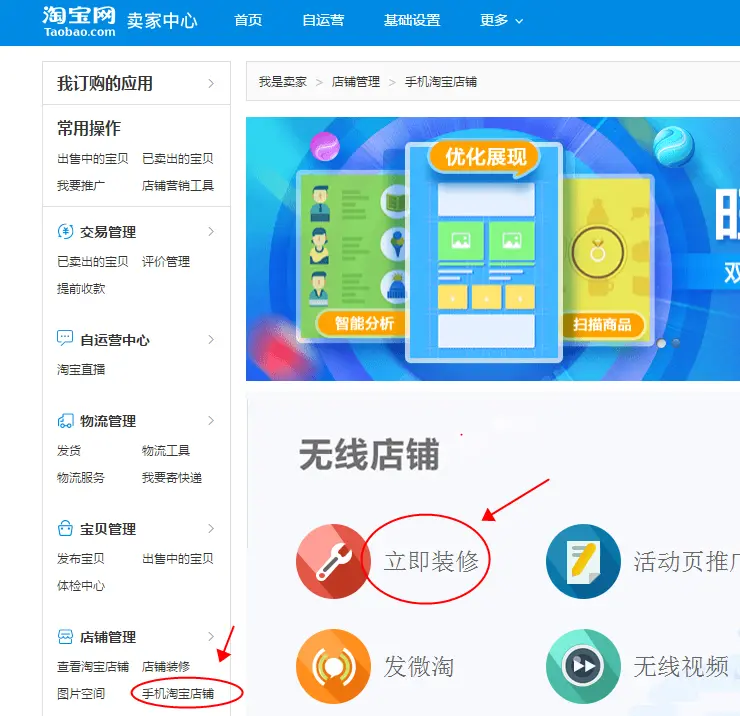Click the red wrench 立即装修 icon
740x716 pixels.
pyautogui.click(x=333, y=561)
